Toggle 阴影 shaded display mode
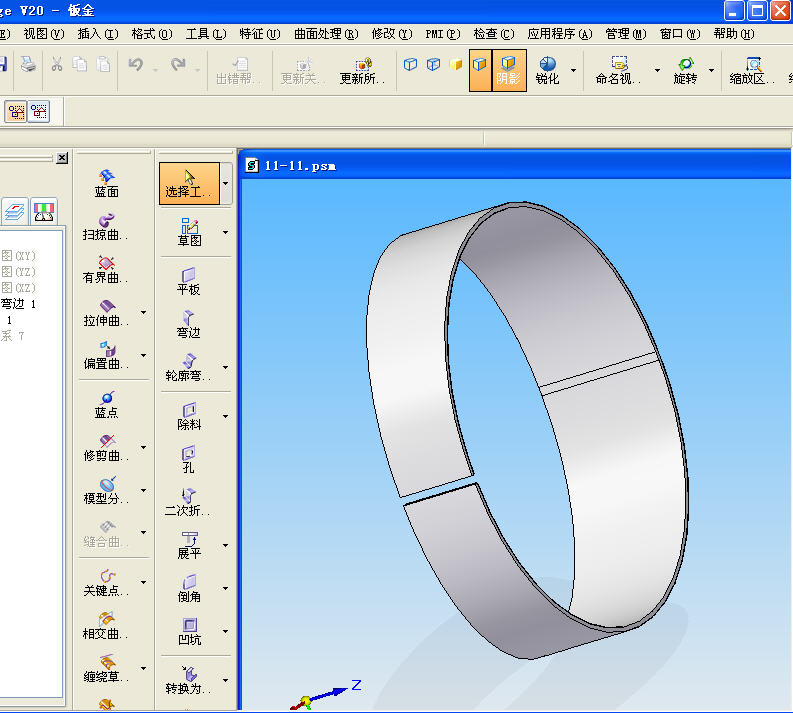Image resolution: width=793 pixels, height=713 pixels. [x=509, y=70]
